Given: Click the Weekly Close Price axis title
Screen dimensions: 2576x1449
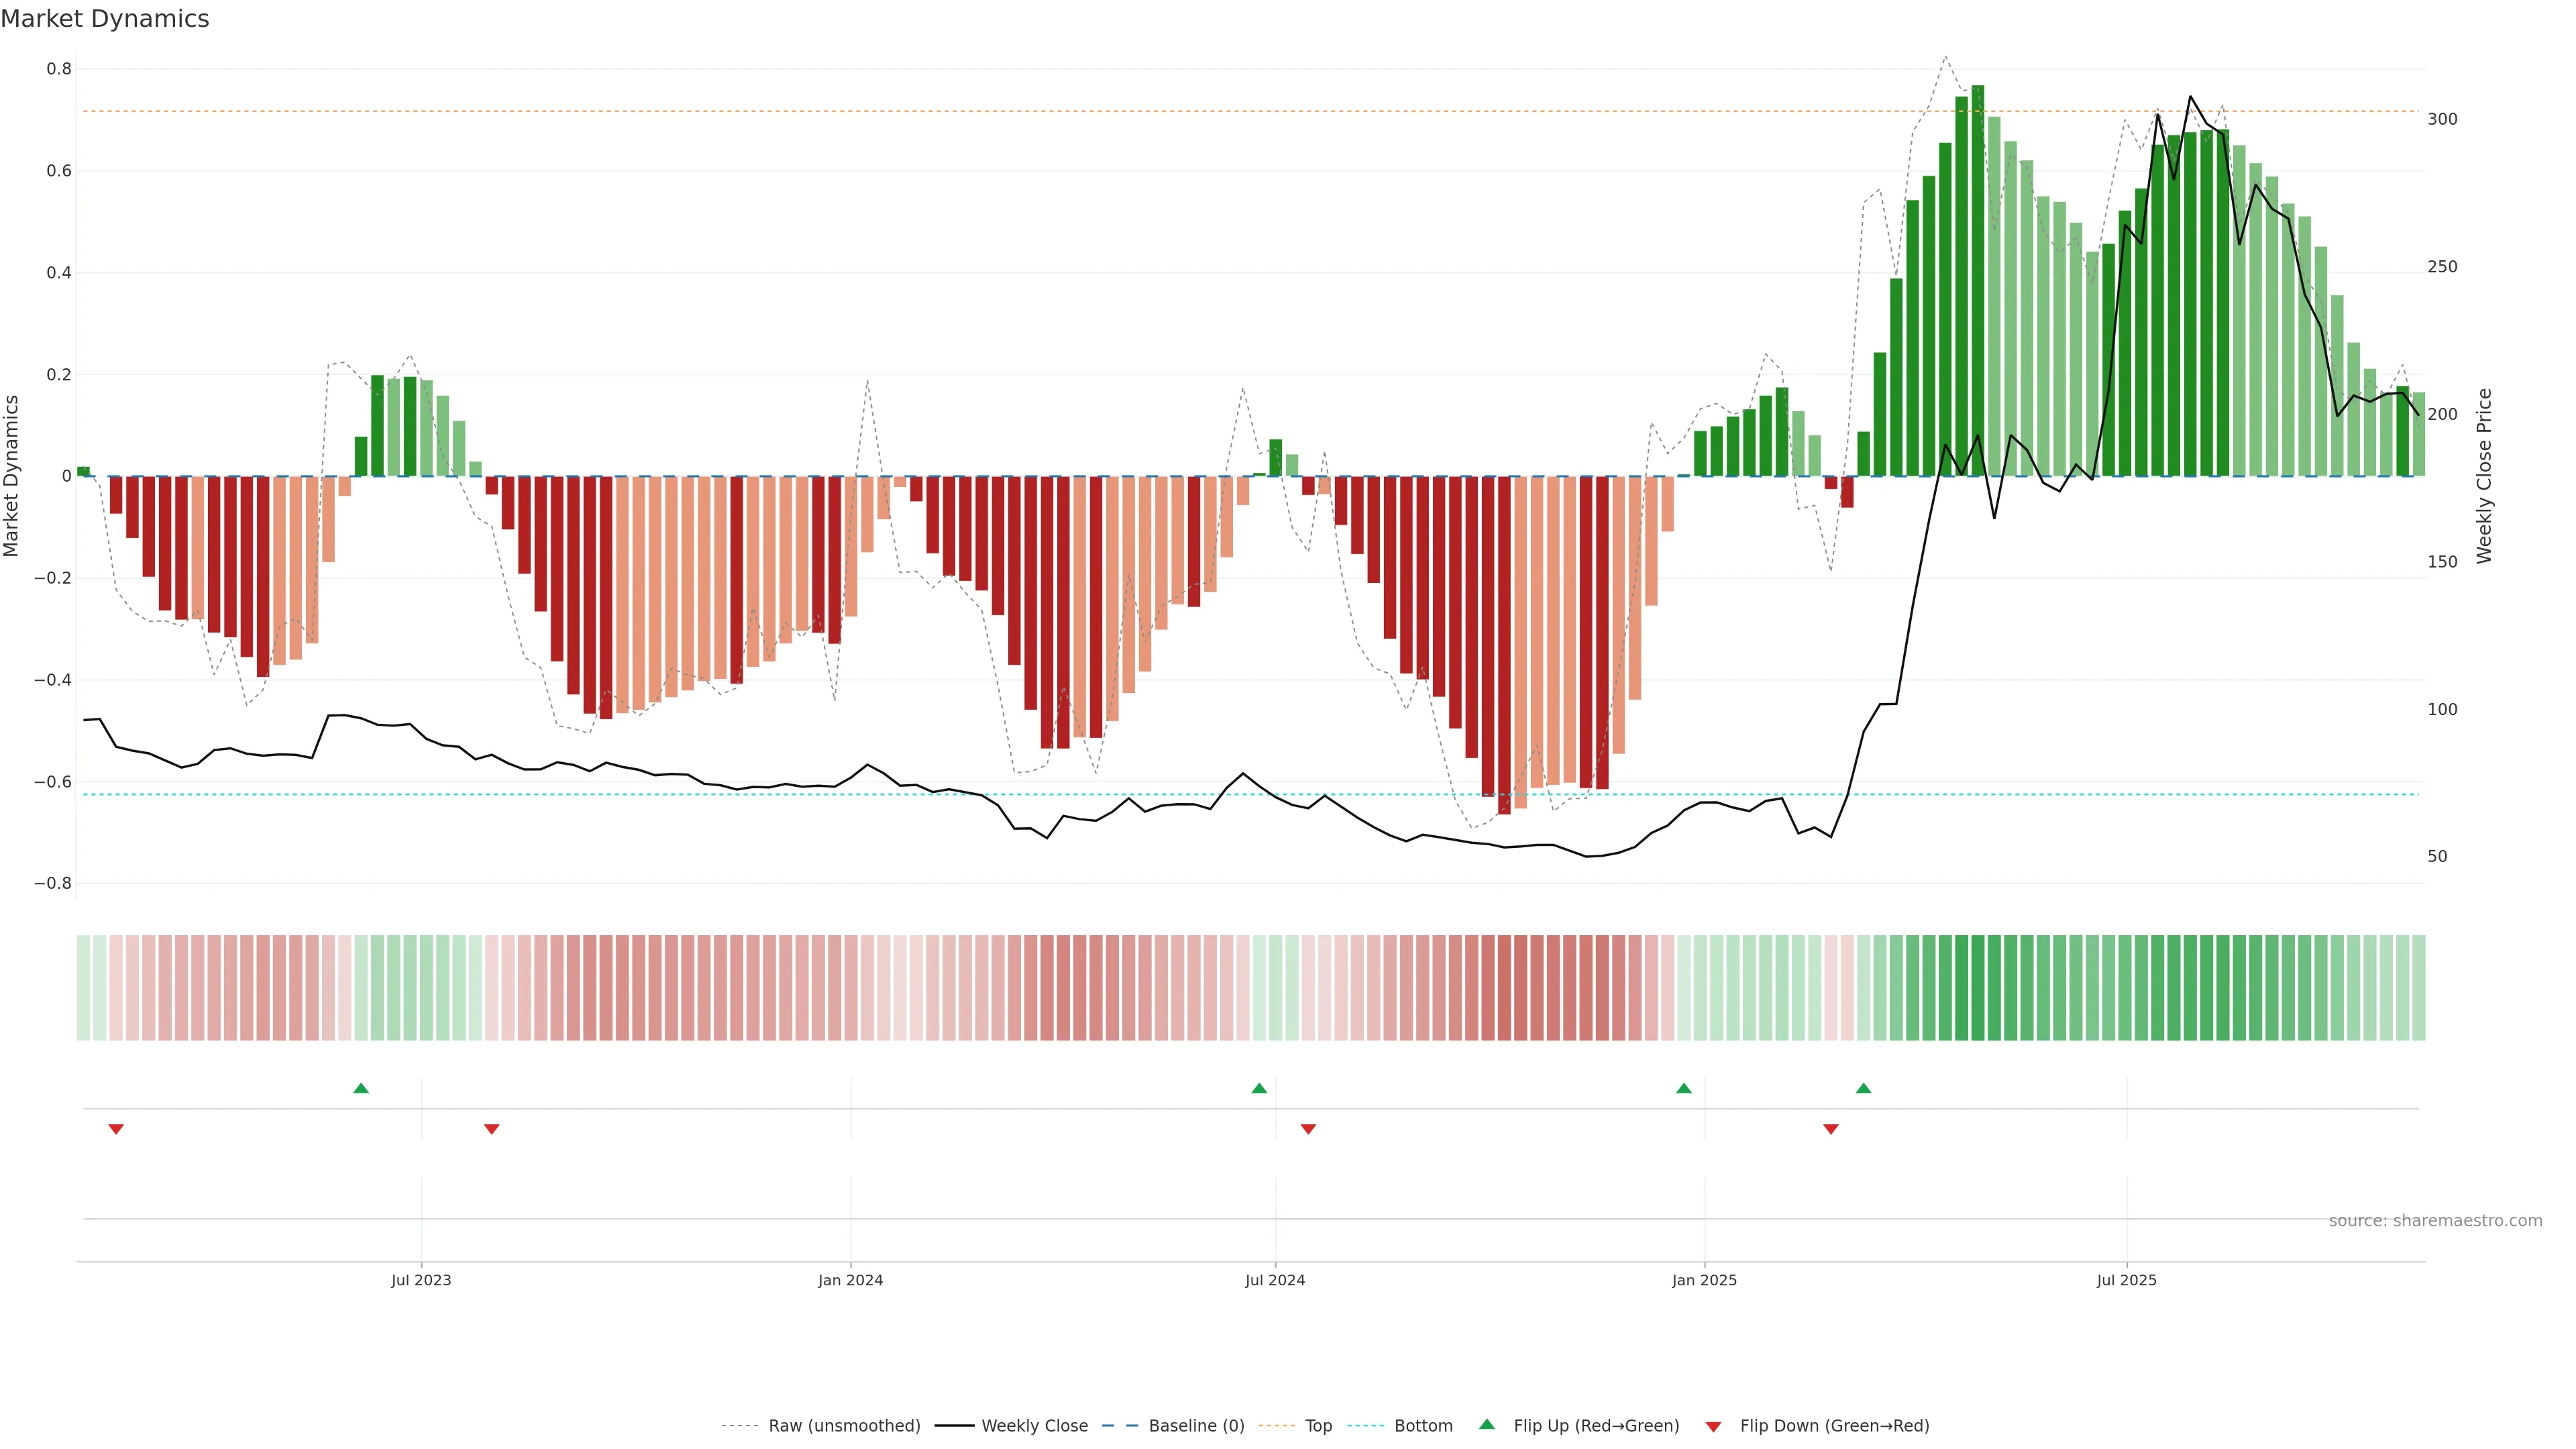Looking at the screenshot, I should coord(2484,476).
